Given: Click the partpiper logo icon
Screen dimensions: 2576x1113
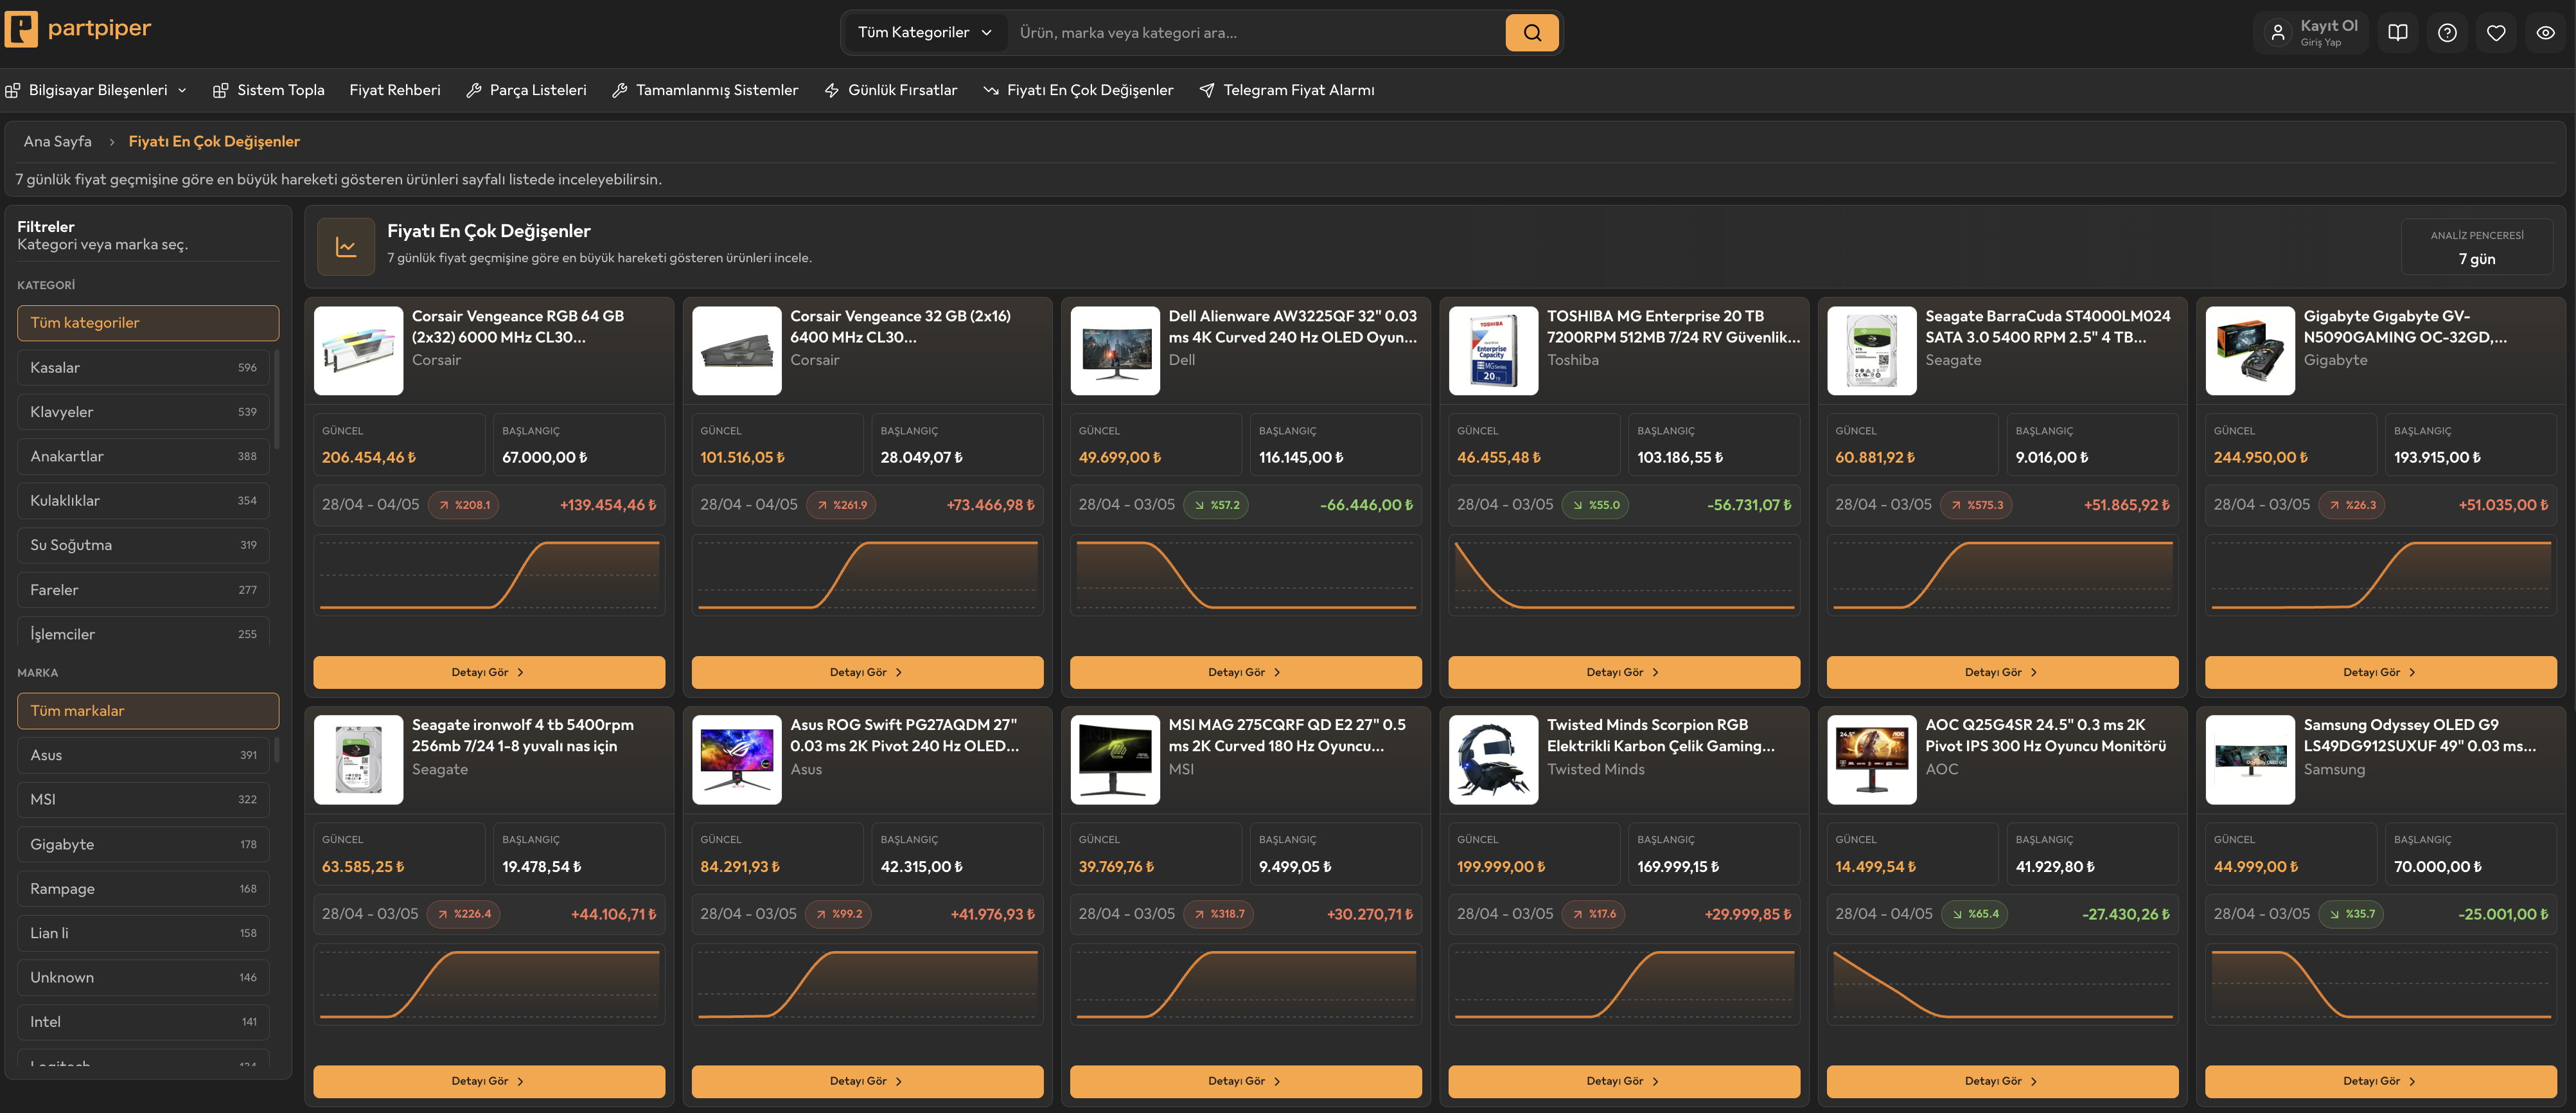Looking at the screenshot, I should (22, 29).
